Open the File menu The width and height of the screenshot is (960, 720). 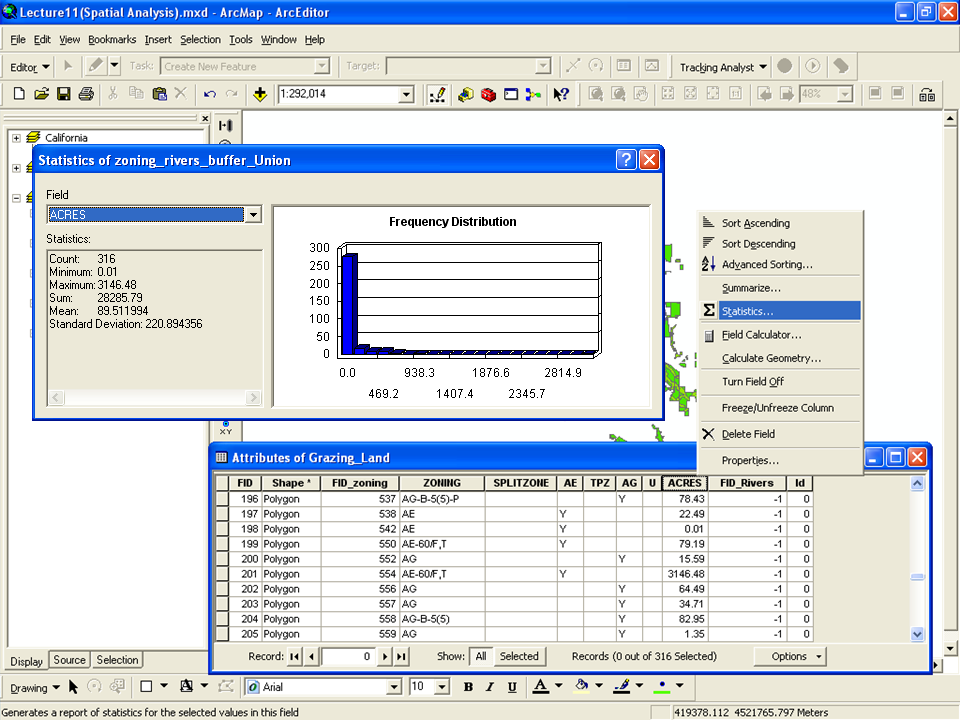click(x=18, y=39)
